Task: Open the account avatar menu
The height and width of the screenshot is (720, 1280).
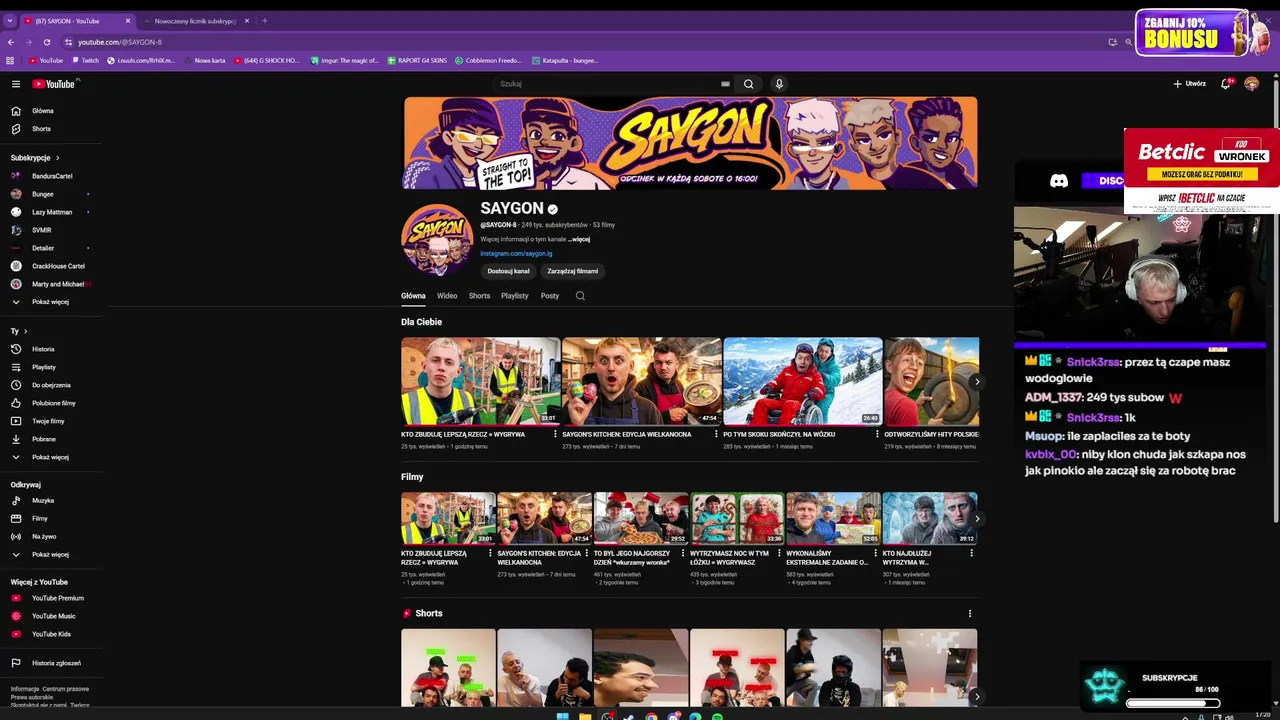Action: click(x=1251, y=84)
